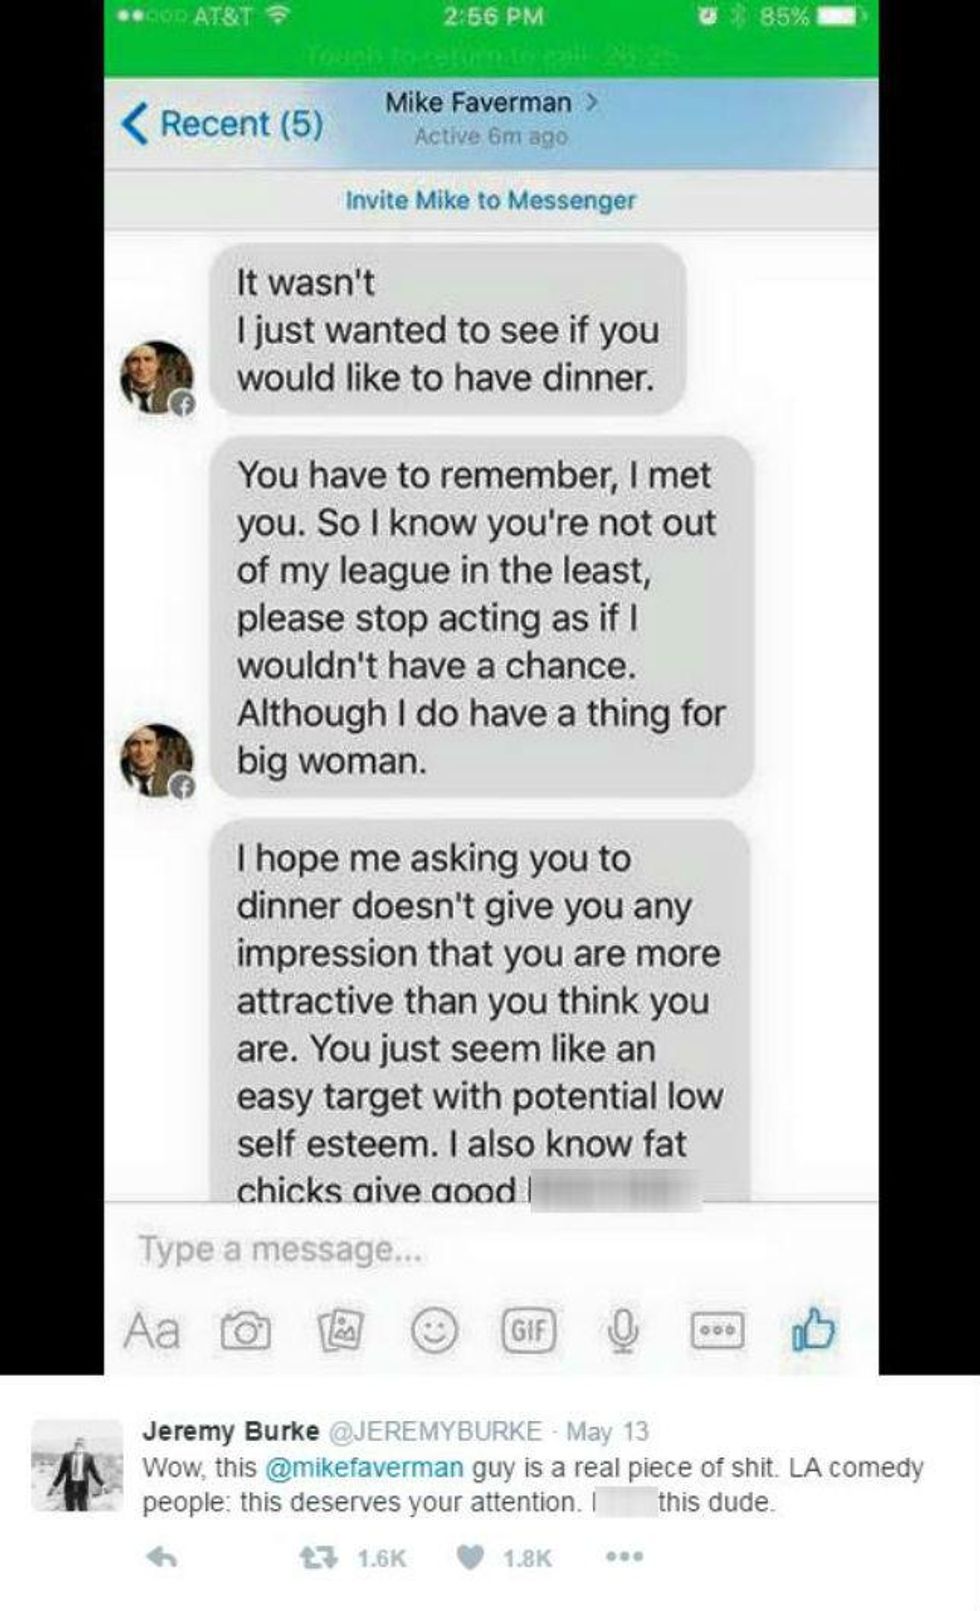Tap the camera icon in message toolbar

(245, 1331)
